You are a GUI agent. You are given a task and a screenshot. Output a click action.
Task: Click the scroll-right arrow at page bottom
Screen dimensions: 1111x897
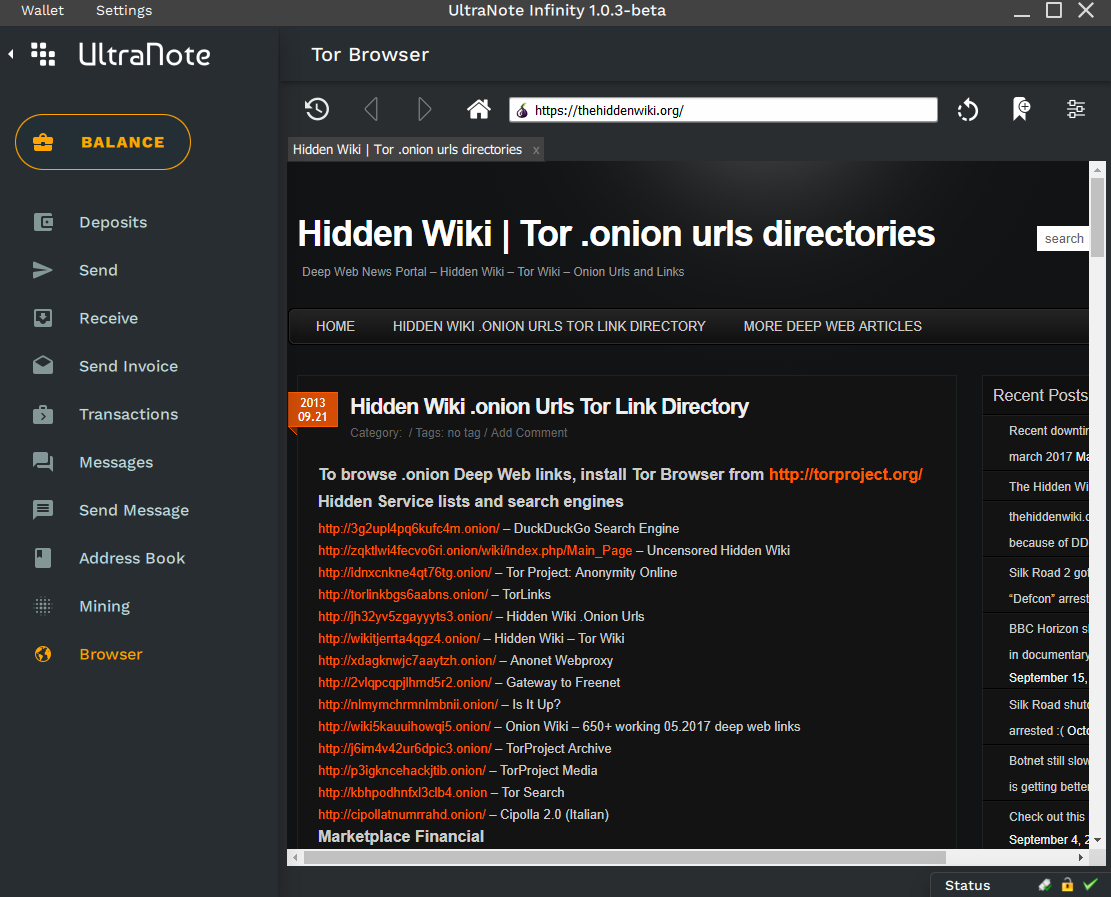(x=1081, y=857)
